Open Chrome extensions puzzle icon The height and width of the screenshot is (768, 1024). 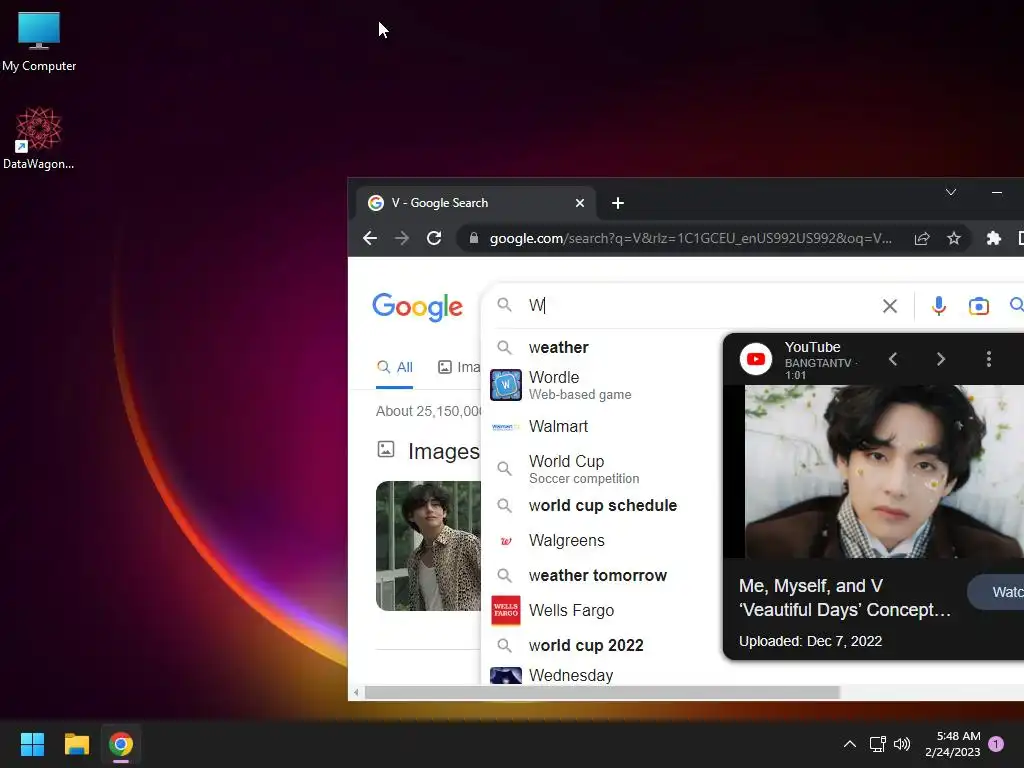click(993, 238)
